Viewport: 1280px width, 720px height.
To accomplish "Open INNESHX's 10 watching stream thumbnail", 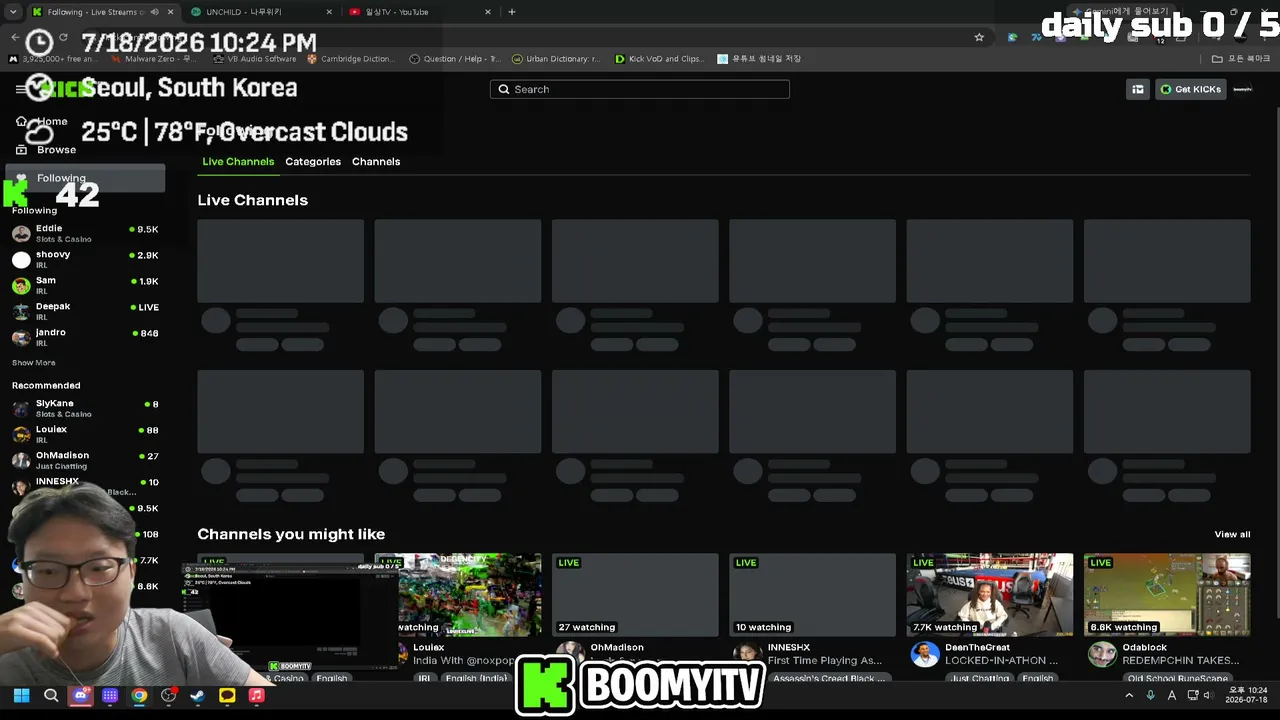I will (x=812, y=595).
